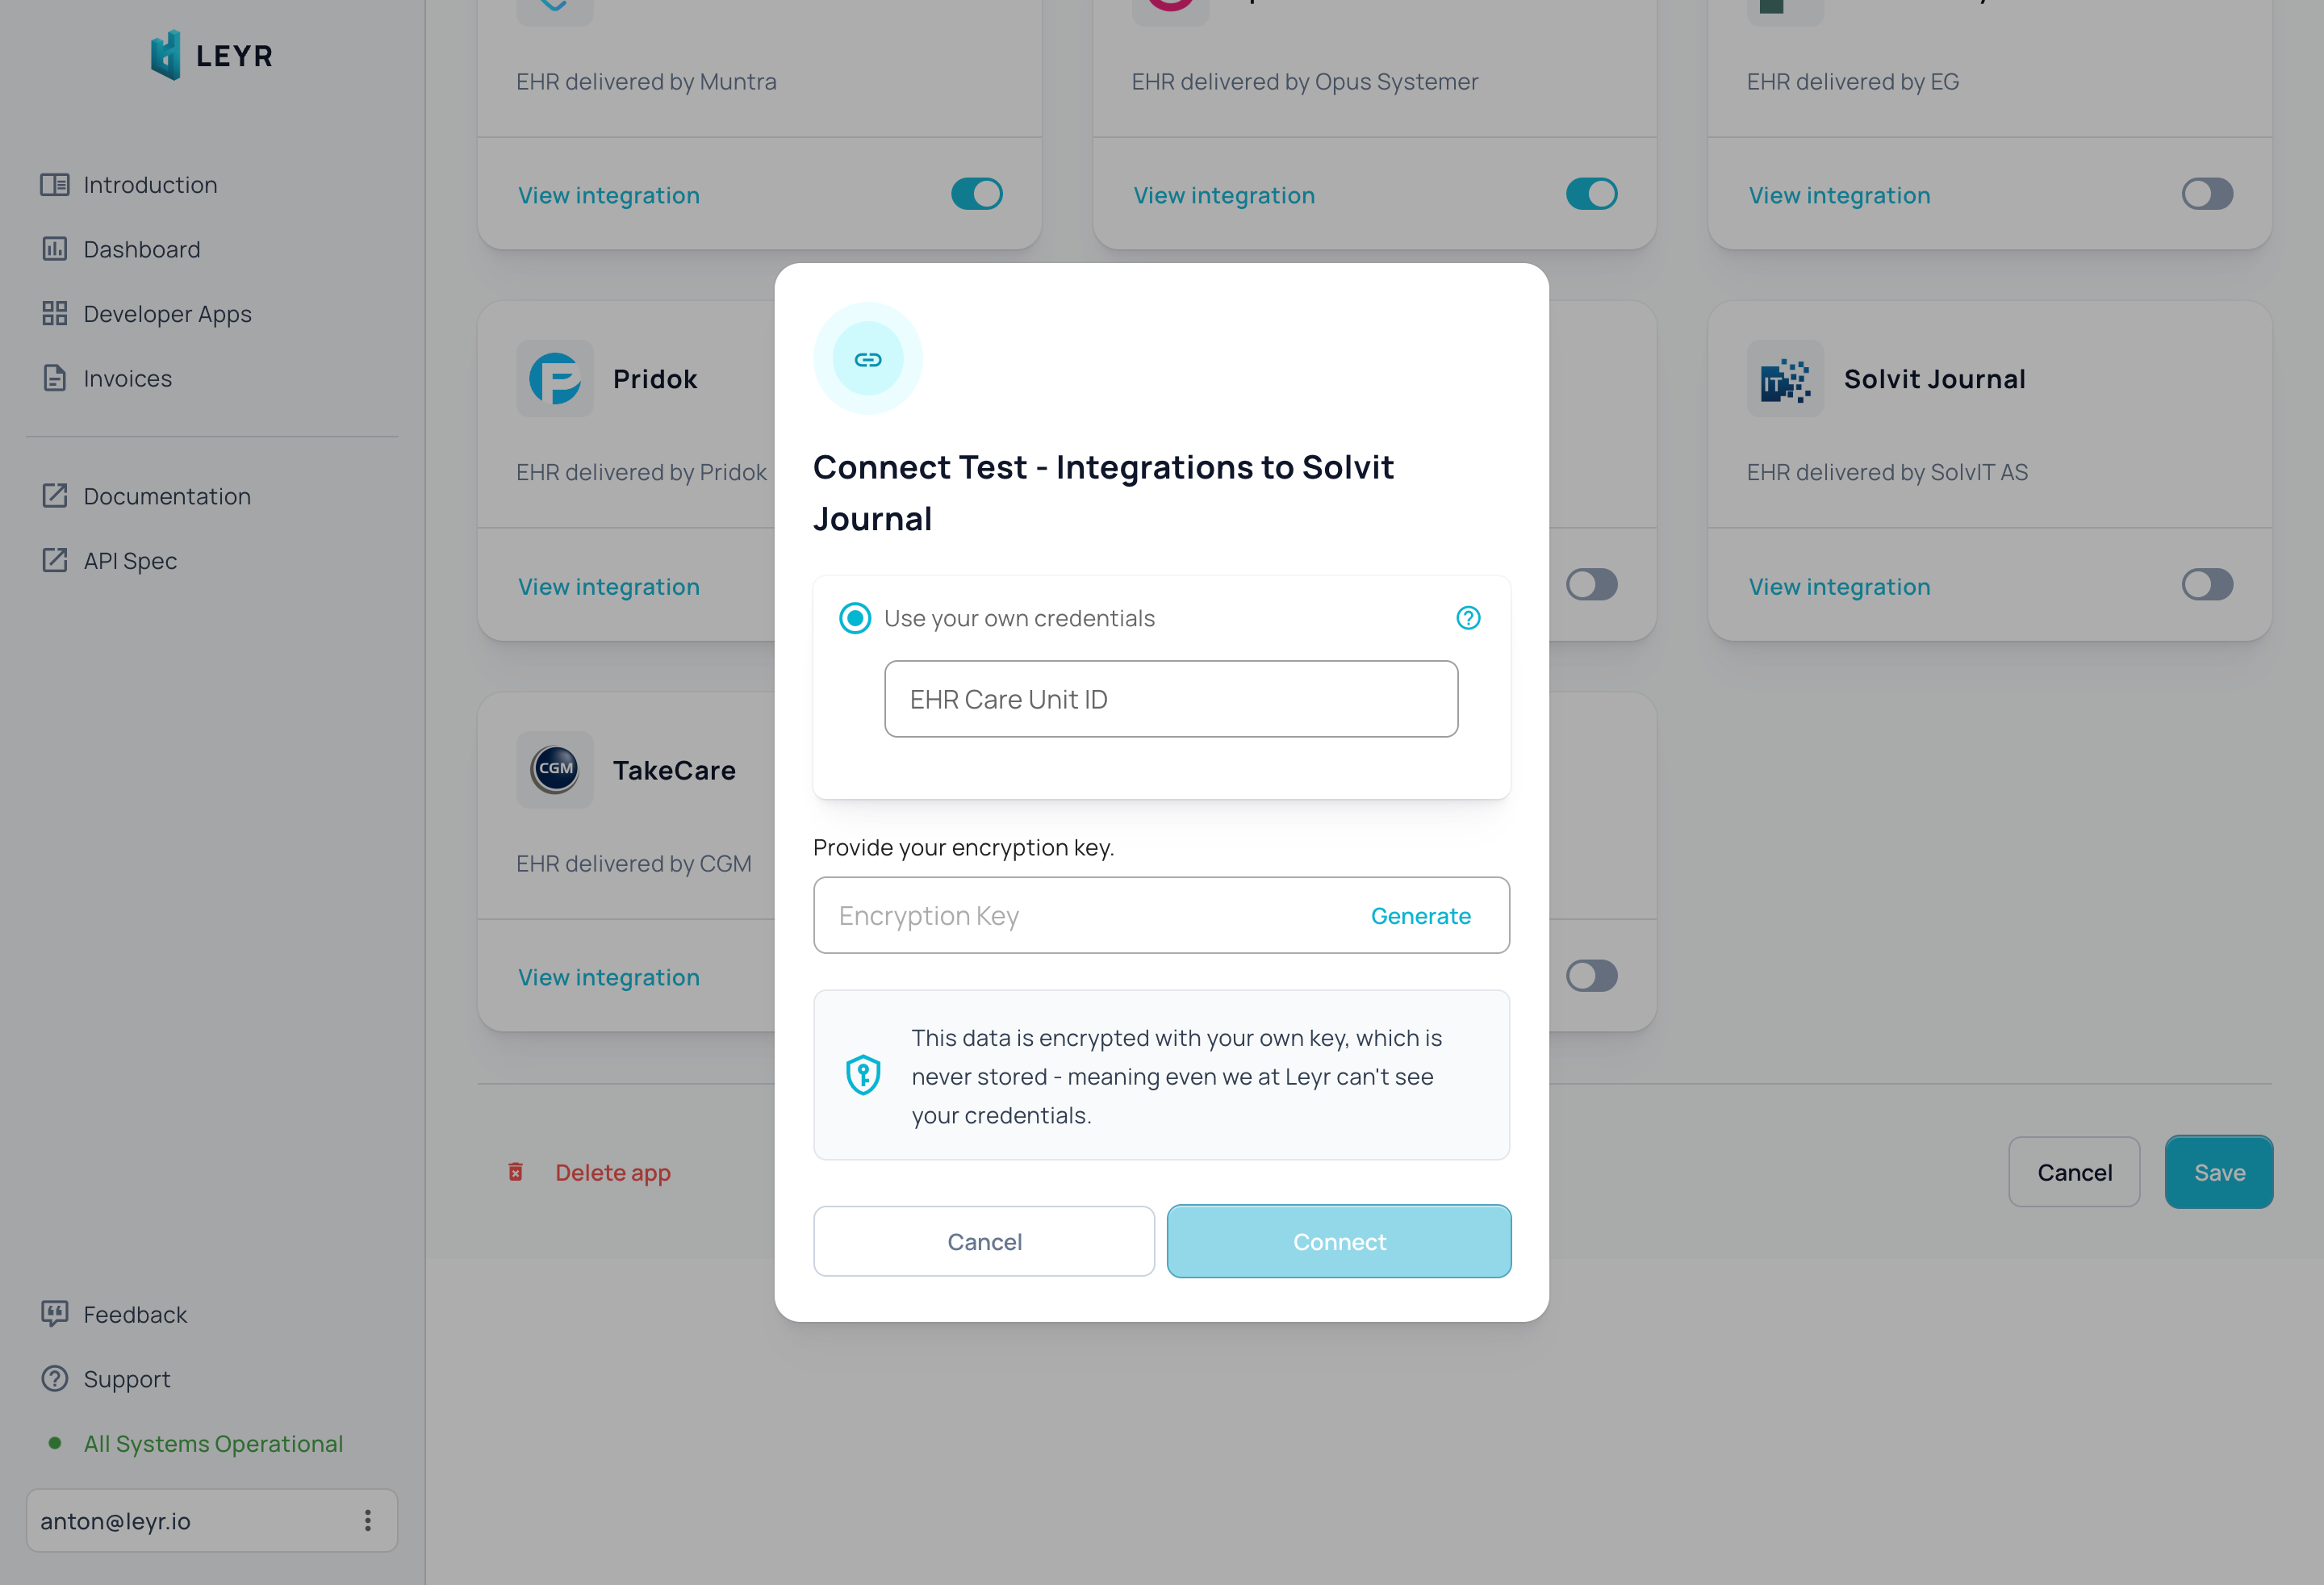Toggle the EG EHR integration switch
This screenshot has width=2324, height=1585.
2208,193
